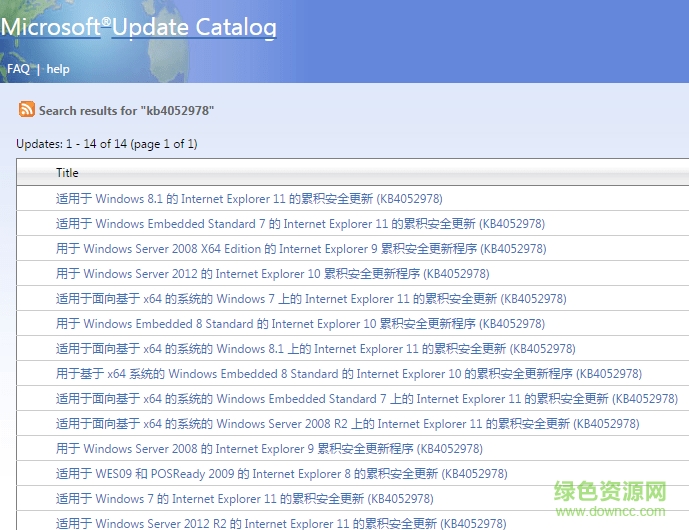Select the 'Search results for "kb4052978"' heading
This screenshot has height=530, width=689.
pyautogui.click(x=126, y=110)
